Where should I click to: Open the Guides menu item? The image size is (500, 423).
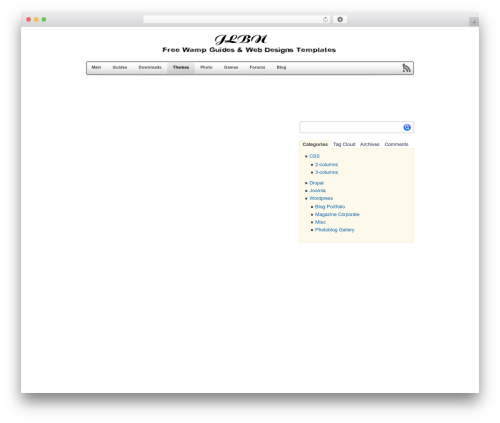pos(120,67)
